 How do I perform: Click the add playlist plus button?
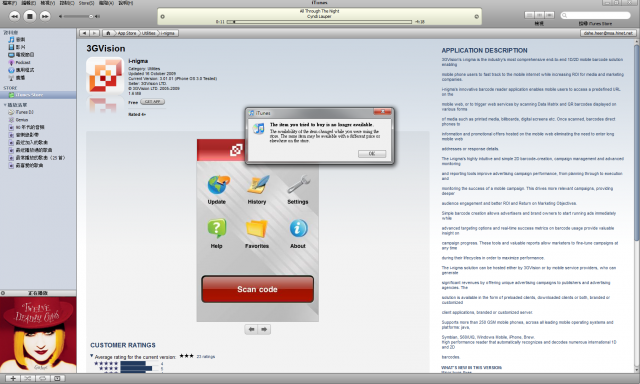coord(13,378)
